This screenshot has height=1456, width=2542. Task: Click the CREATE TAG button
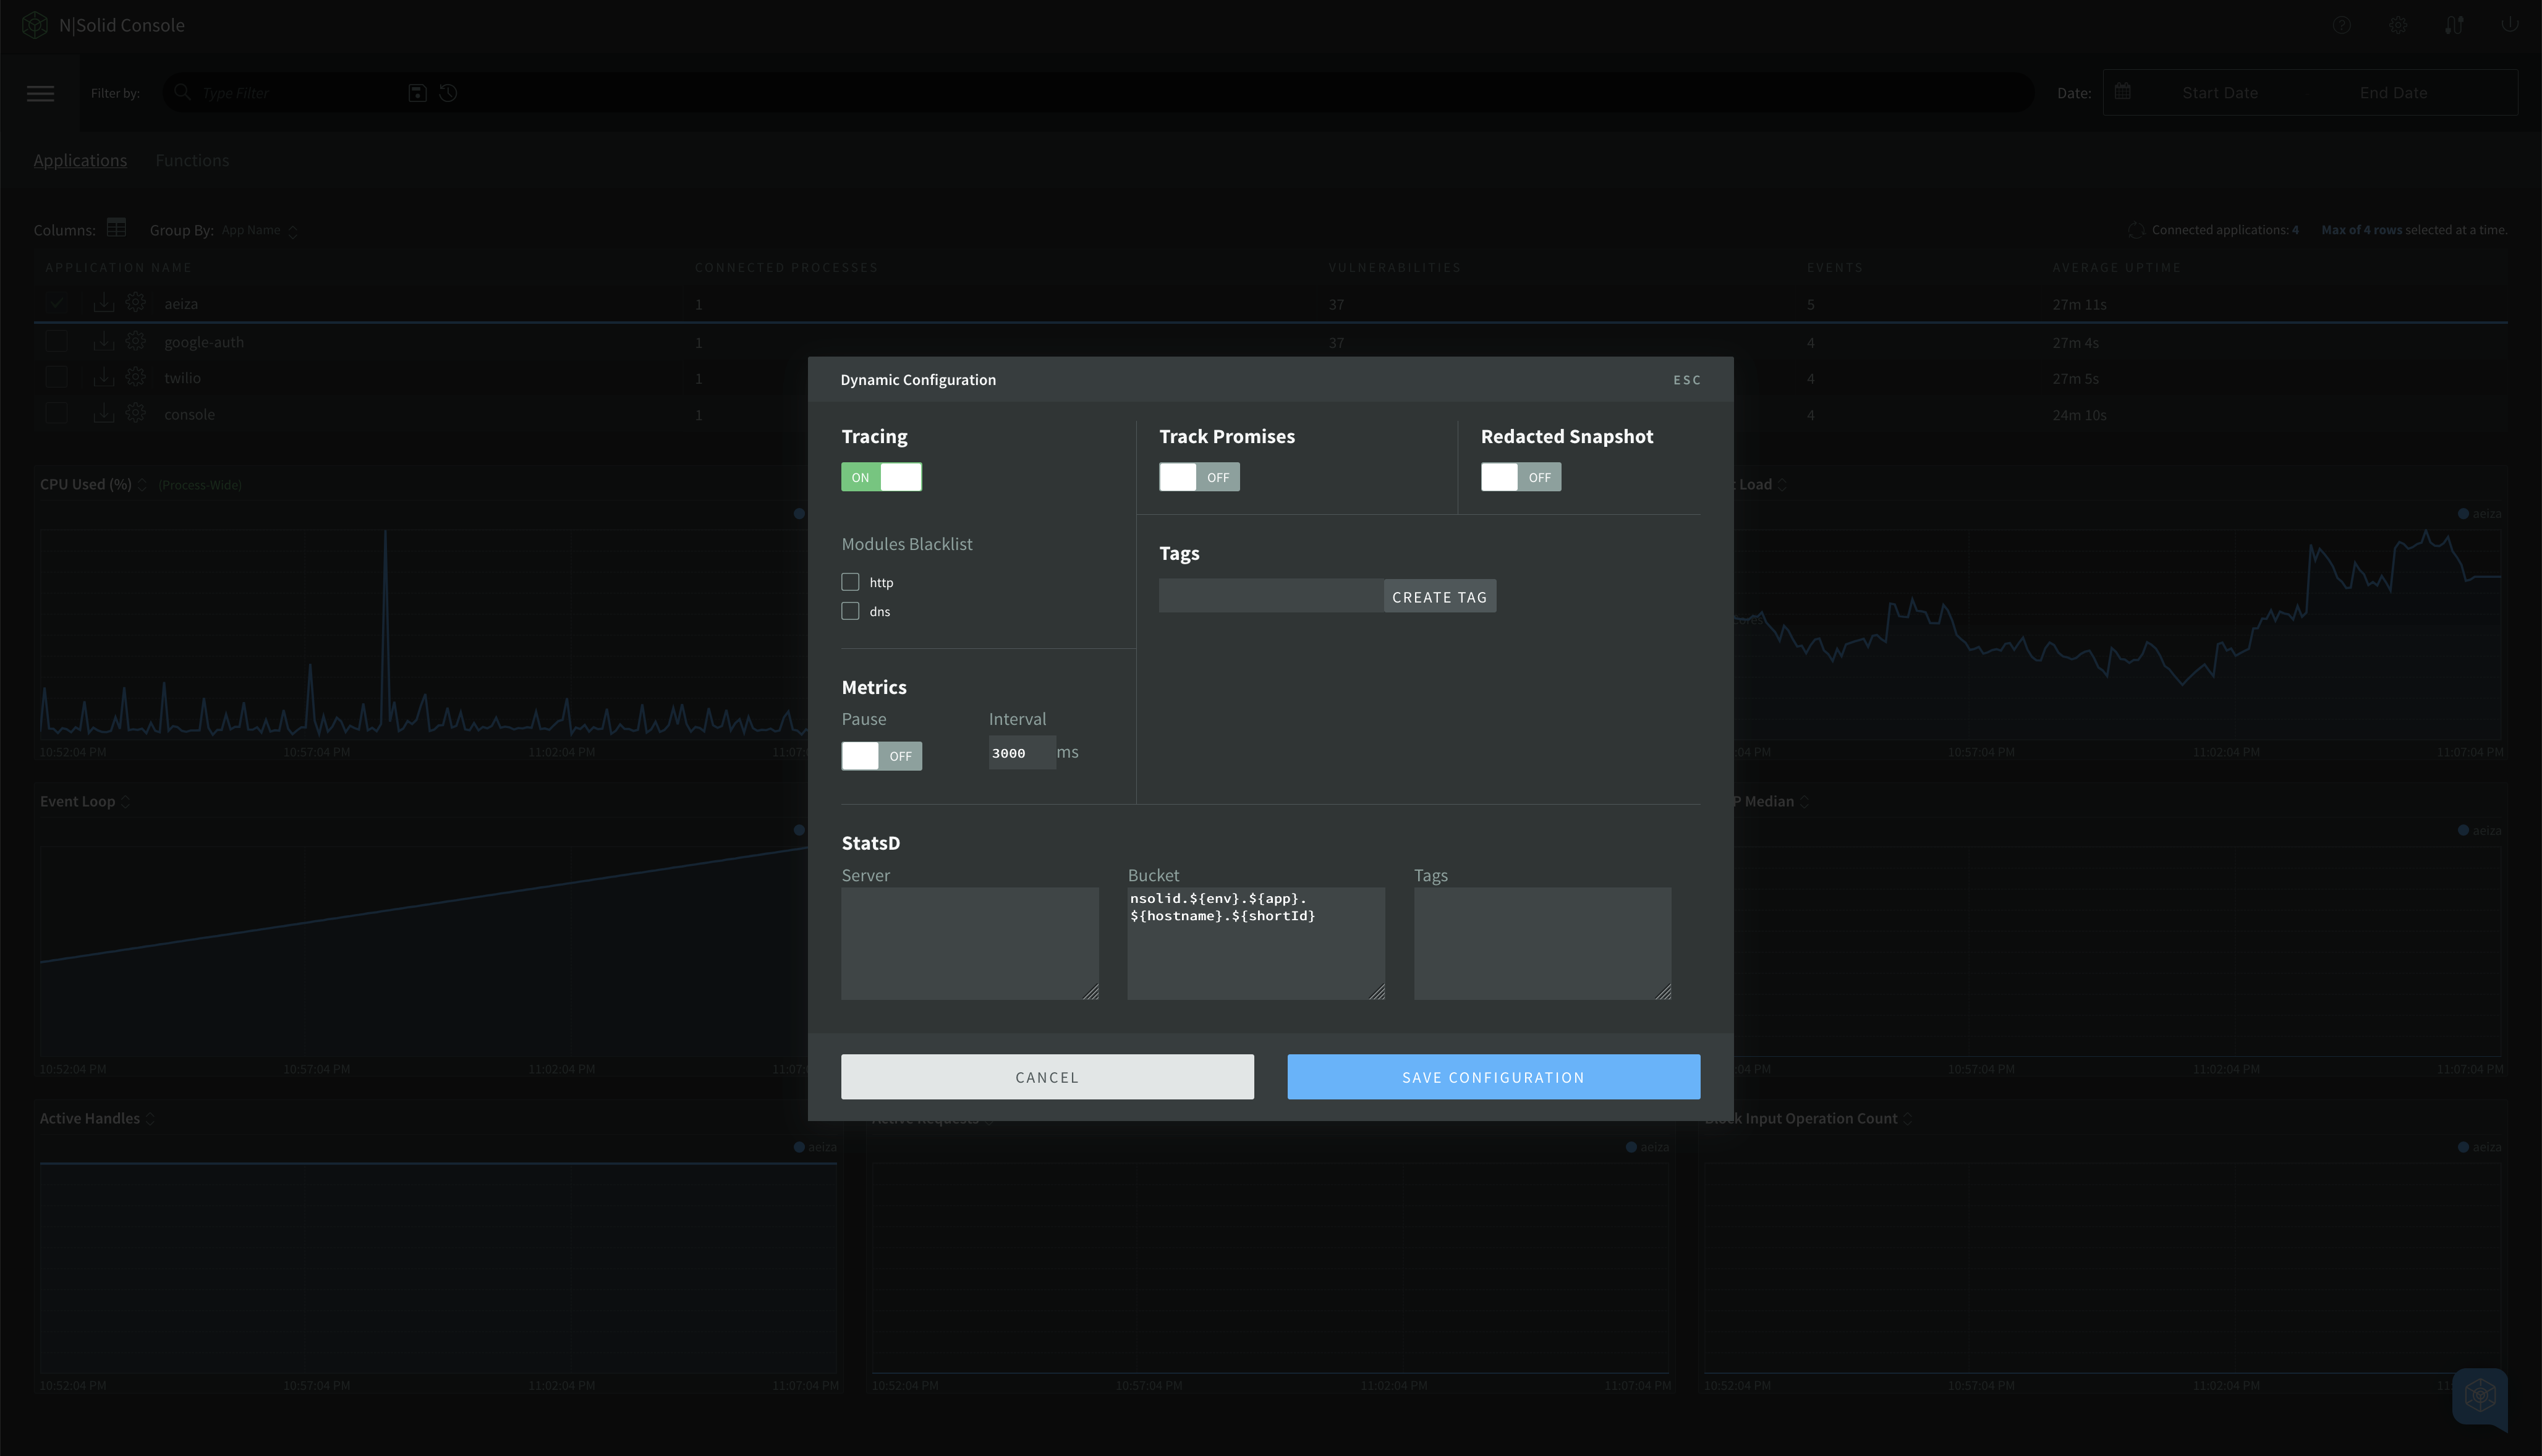(1439, 597)
